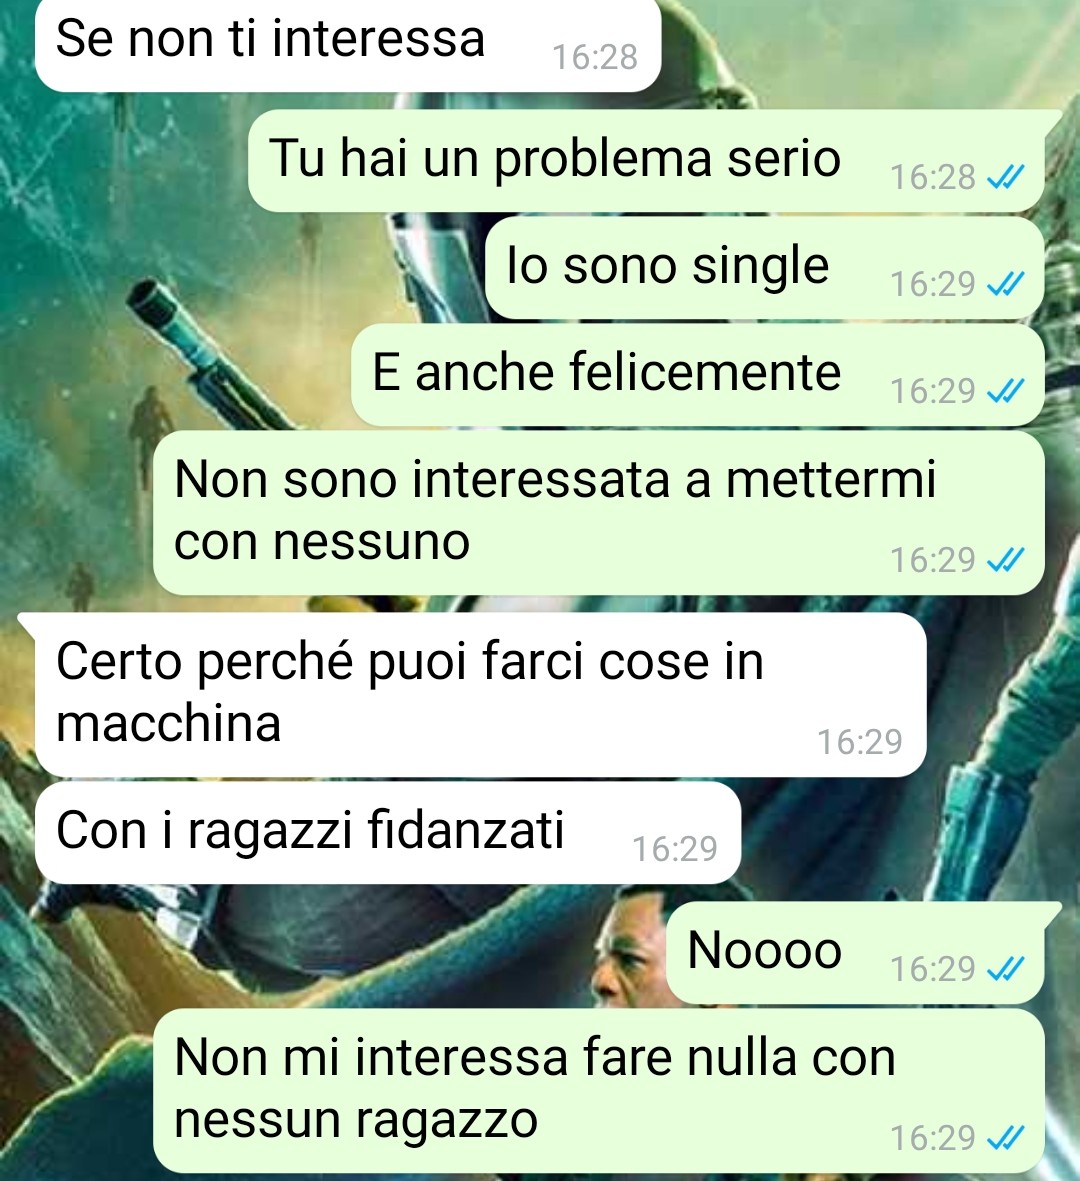
Task: Select the "Se non ti interessa" message bubble
Action: (348, 44)
